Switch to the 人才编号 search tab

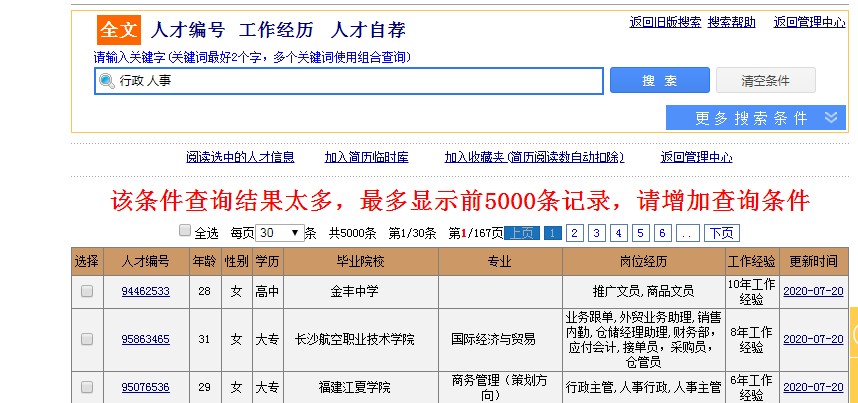click(188, 30)
